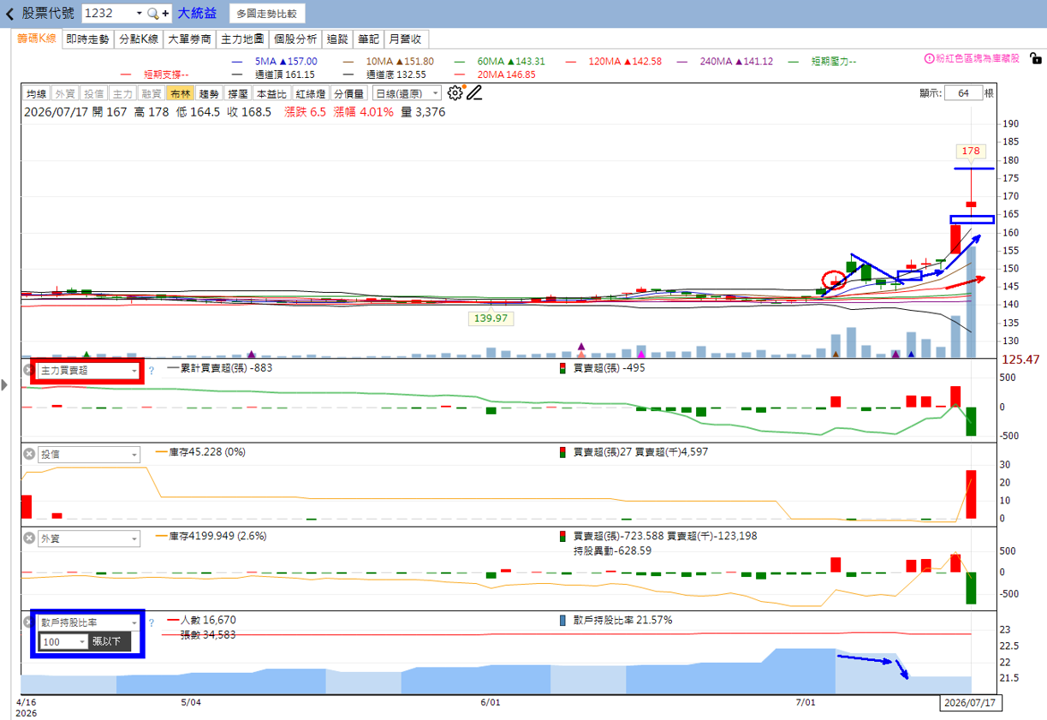Close the 外資 indicator panel
1047x720 pixels.
[x=29, y=538]
